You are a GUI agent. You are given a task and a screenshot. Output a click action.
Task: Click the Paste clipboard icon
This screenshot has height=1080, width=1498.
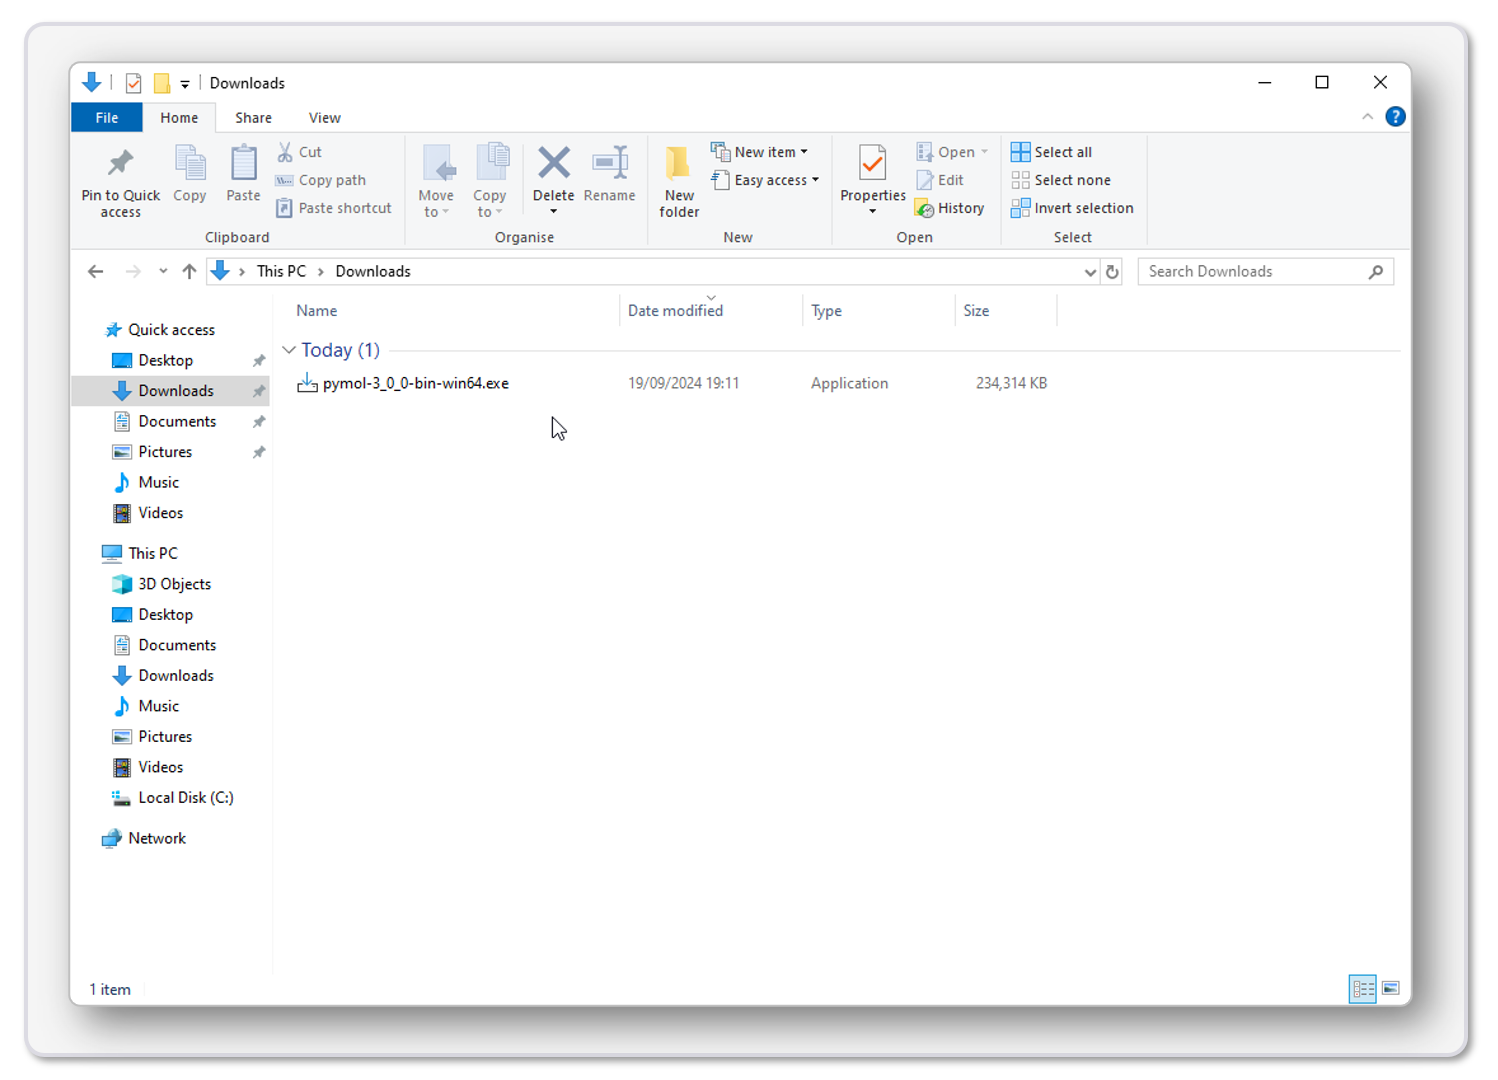point(243,162)
